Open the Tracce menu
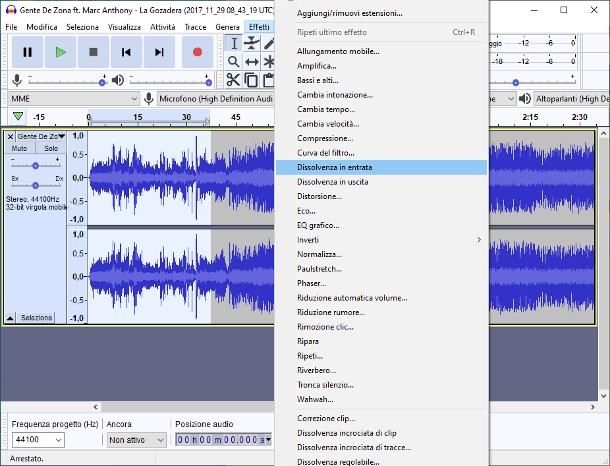 point(195,27)
